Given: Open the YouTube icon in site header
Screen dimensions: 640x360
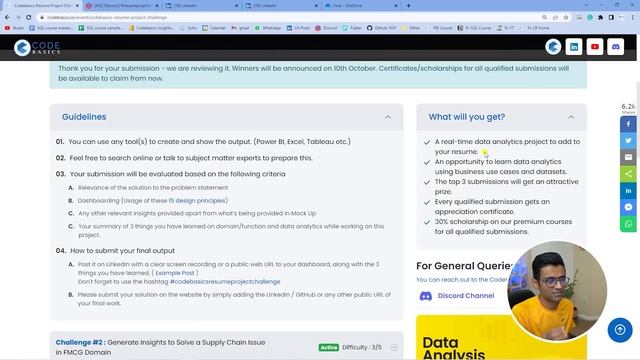Looking at the screenshot, I should (x=595, y=47).
